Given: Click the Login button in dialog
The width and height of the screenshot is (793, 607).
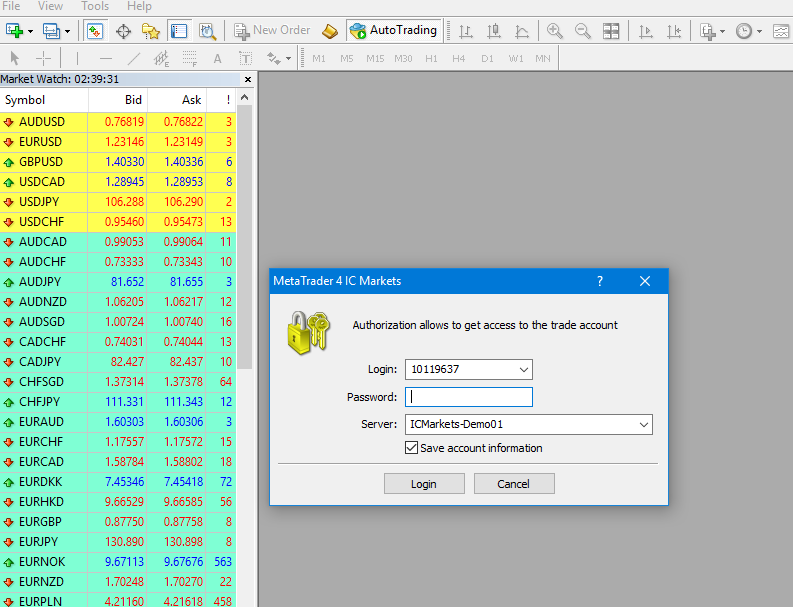Looking at the screenshot, I should [424, 484].
